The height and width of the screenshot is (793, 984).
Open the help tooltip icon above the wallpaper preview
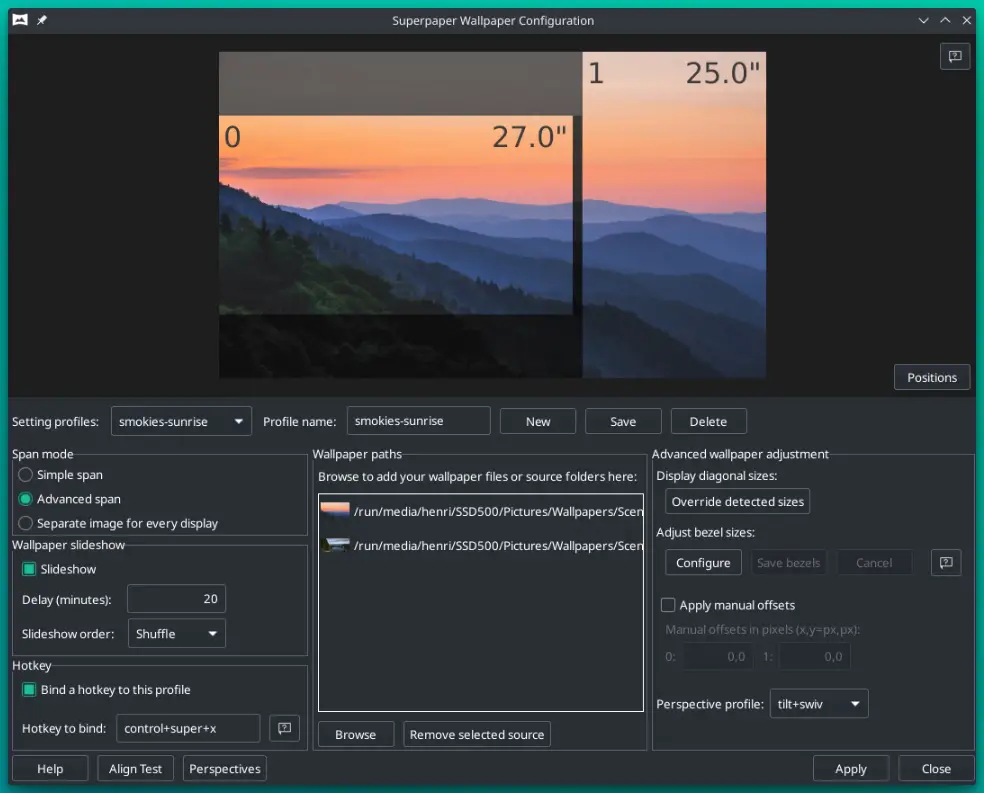point(954,56)
